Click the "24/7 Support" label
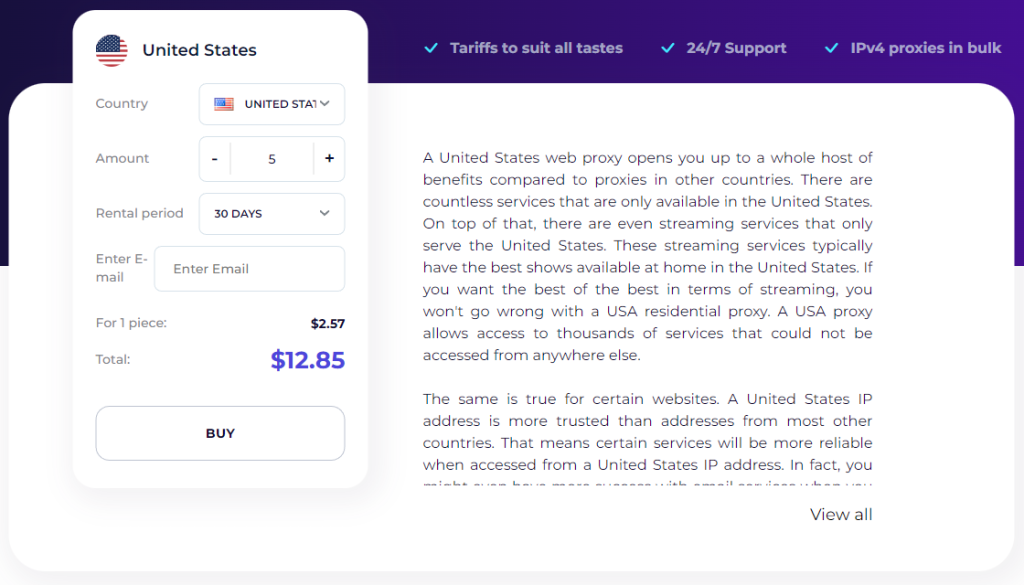The height and width of the screenshot is (585, 1024). click(736, 48)
